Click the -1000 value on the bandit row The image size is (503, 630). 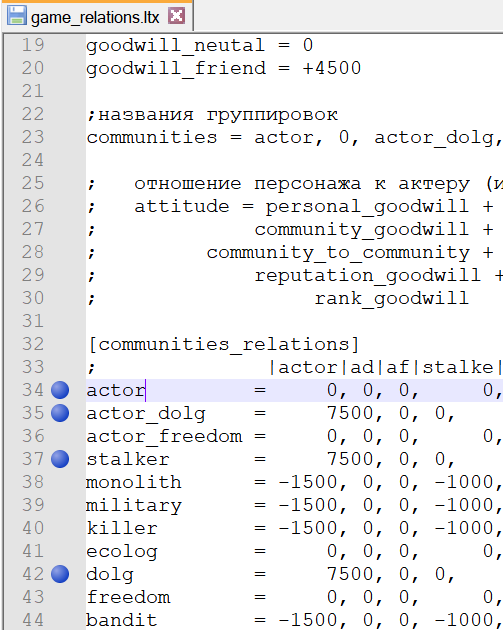[x=465, y=620]
